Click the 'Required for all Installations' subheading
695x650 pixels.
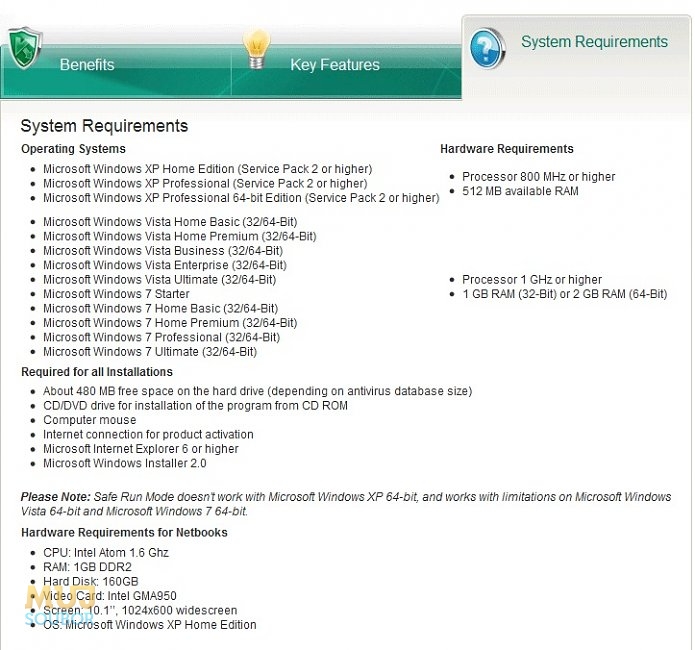tap(97, 372)
